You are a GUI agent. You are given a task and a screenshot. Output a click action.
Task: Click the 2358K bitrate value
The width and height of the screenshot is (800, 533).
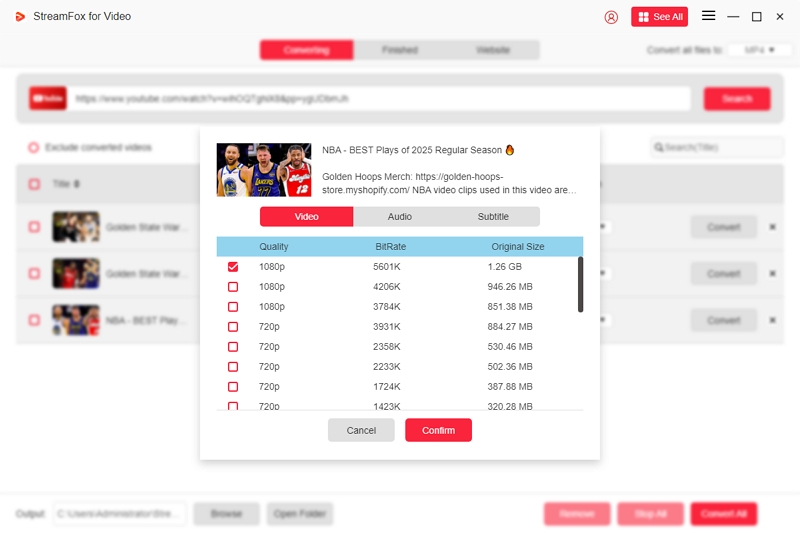point(386,347)
